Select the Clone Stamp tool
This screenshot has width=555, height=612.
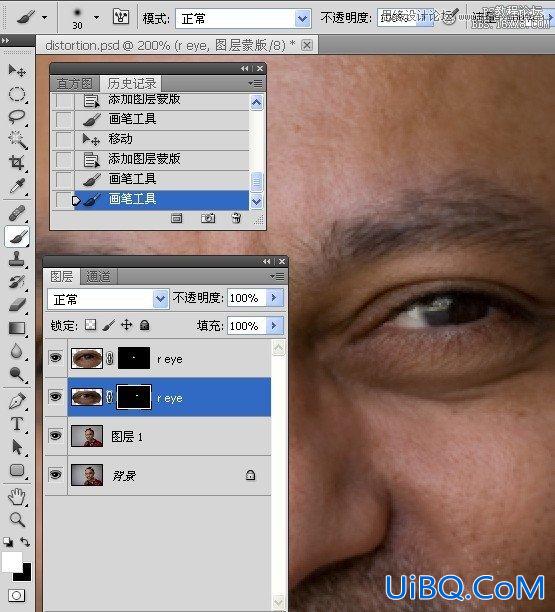[17, 259]
